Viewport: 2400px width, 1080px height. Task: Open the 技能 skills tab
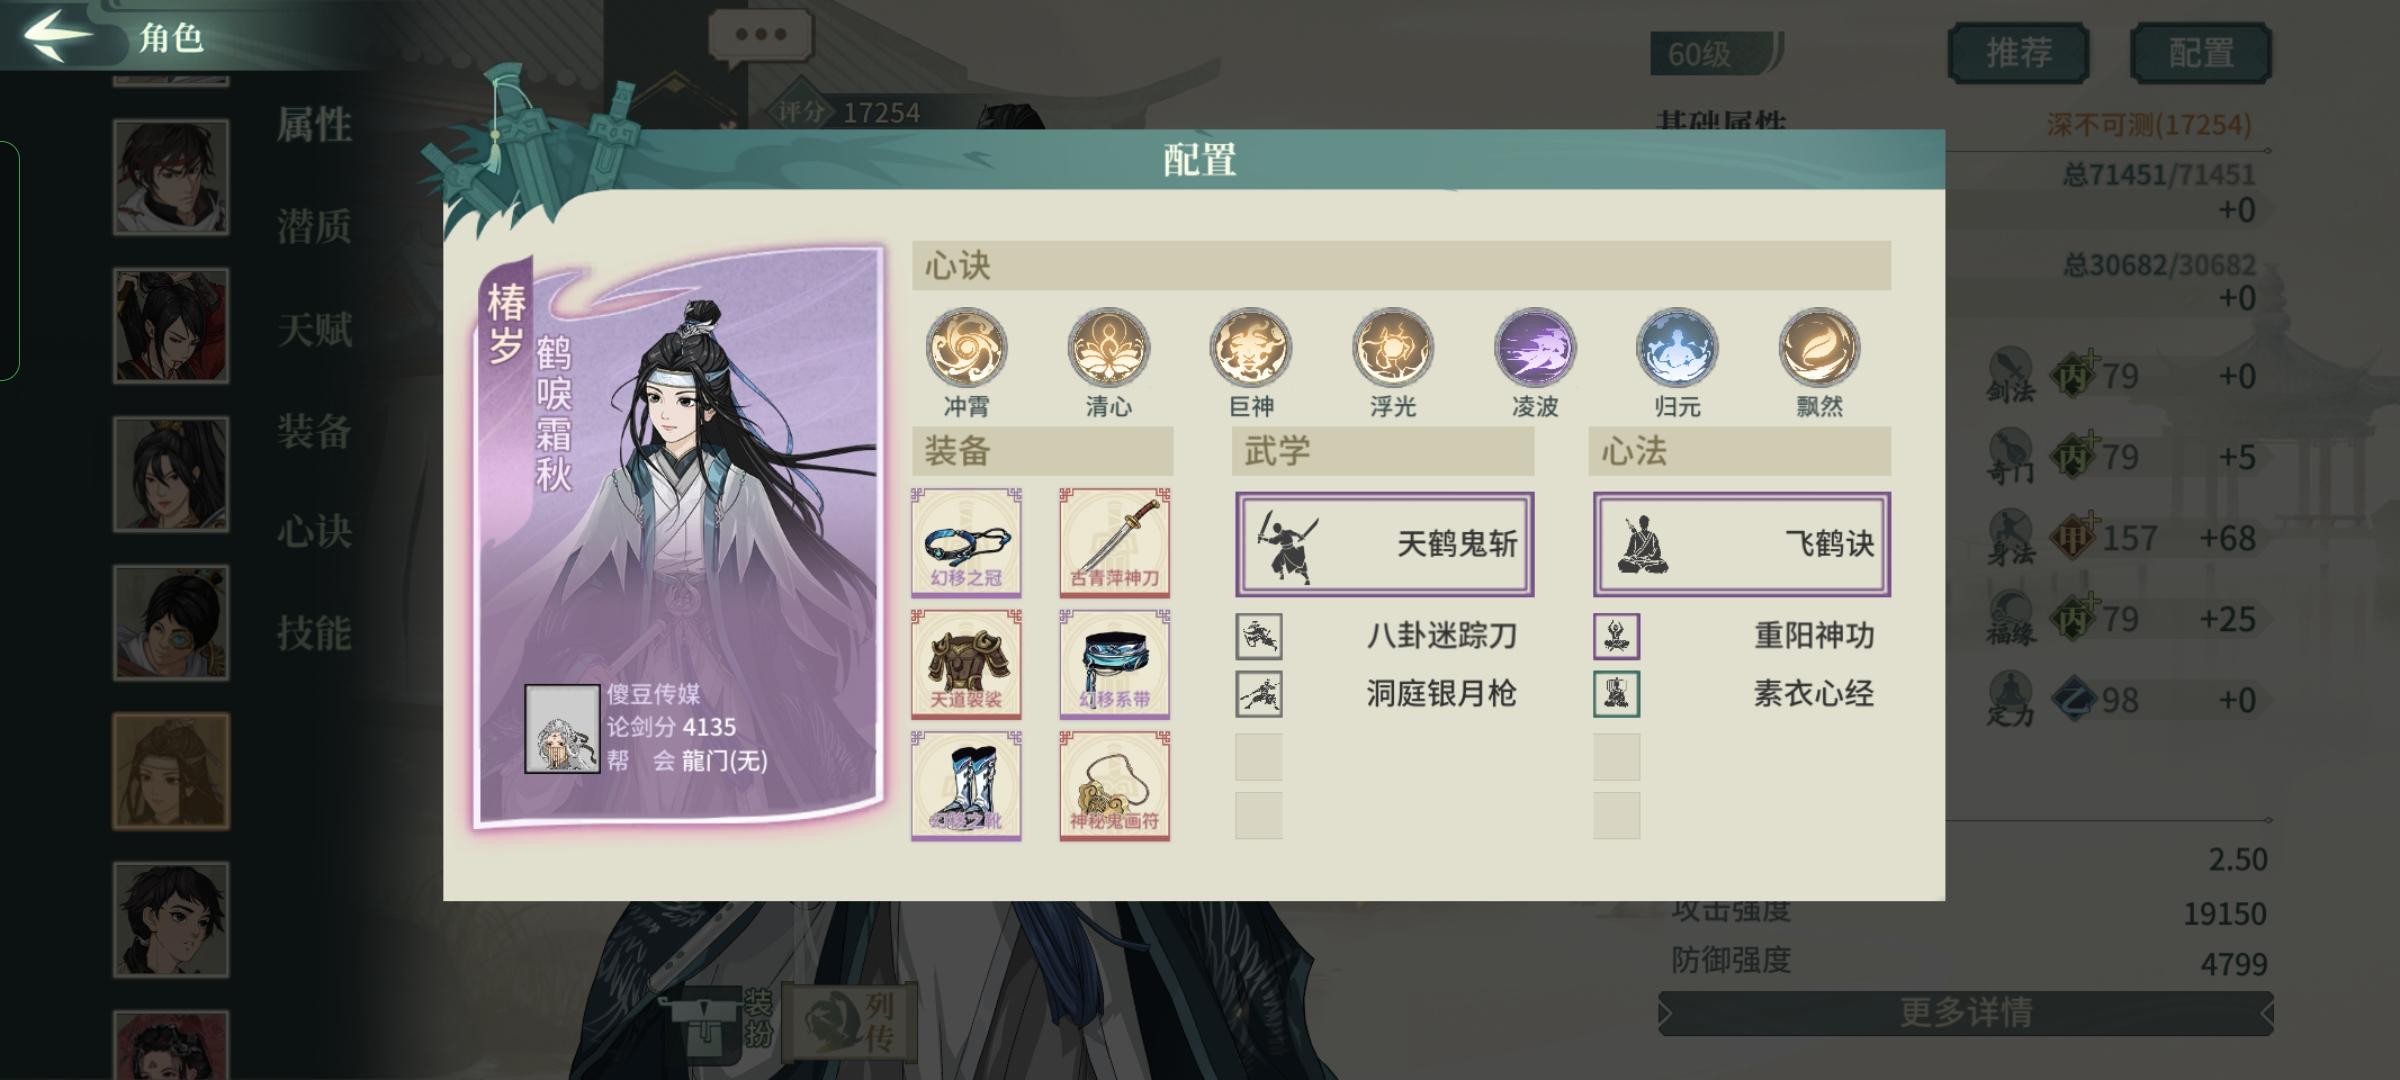314,633
